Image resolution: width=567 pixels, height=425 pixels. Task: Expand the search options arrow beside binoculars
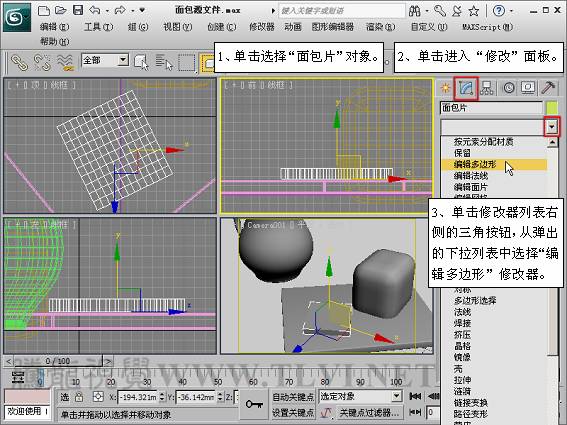tap(427, 11)
